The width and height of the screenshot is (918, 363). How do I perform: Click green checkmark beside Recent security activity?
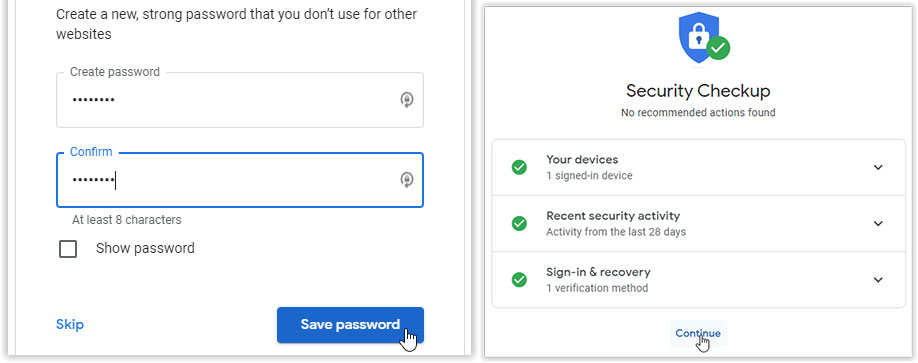[x=519, y=224]
